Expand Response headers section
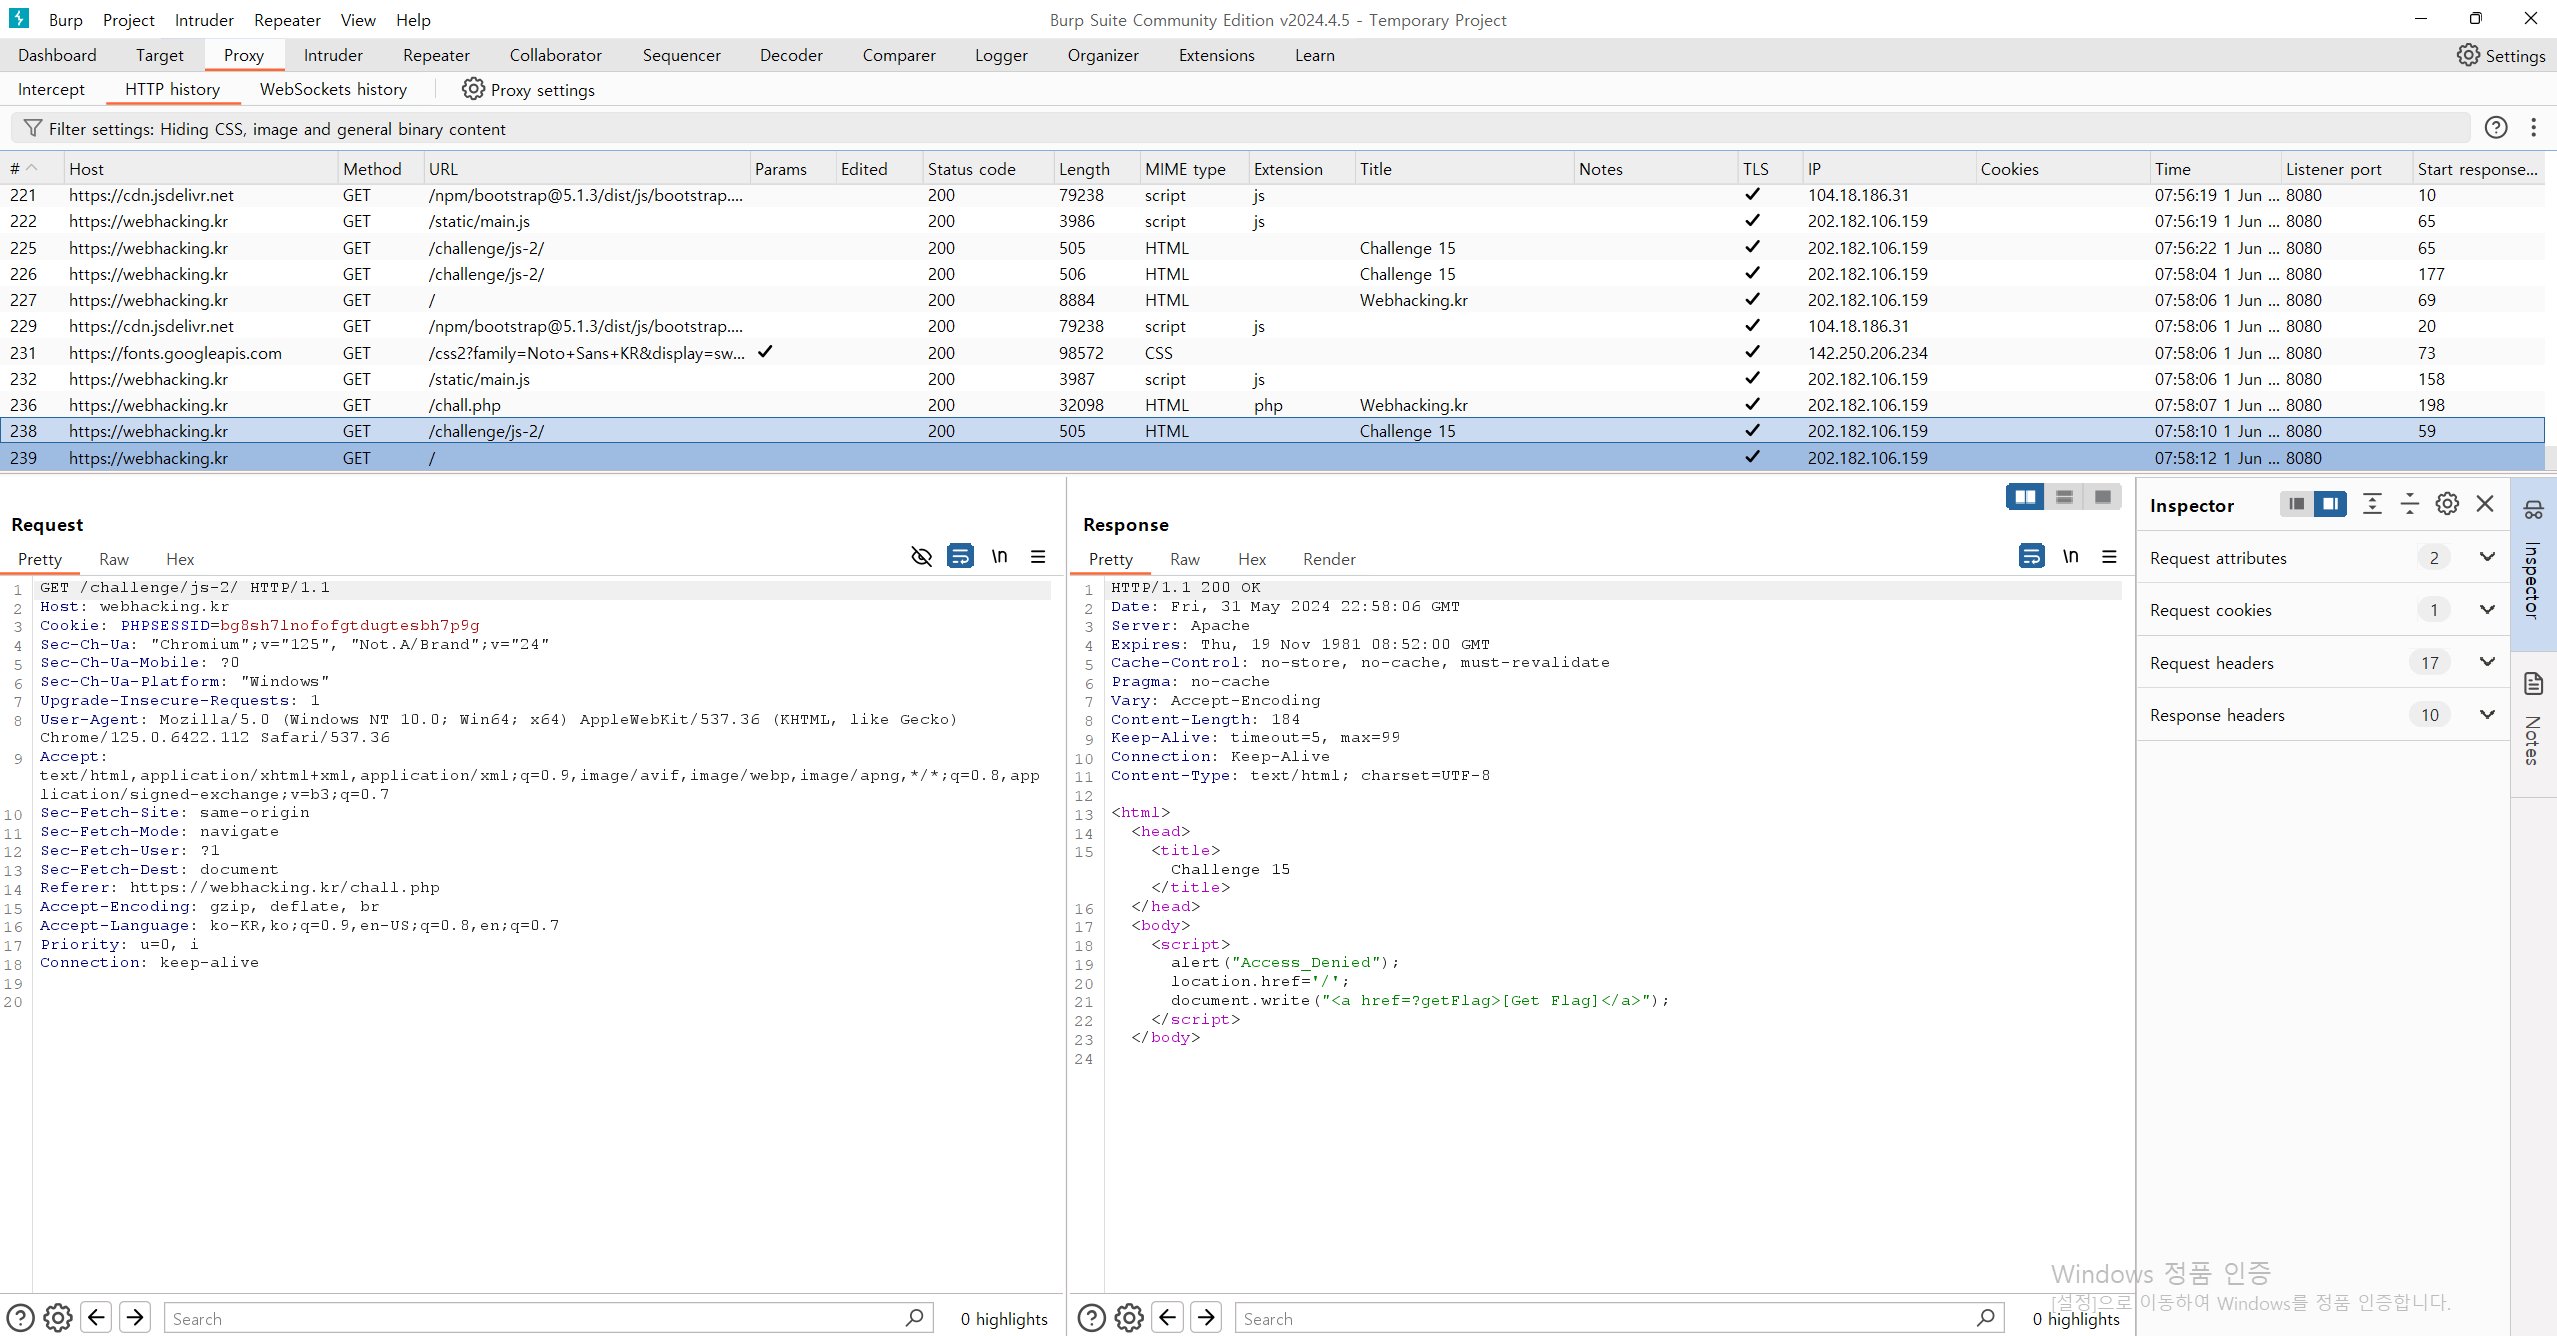The width and height of the screenshot is (2557, 1336). (2487, 714)
